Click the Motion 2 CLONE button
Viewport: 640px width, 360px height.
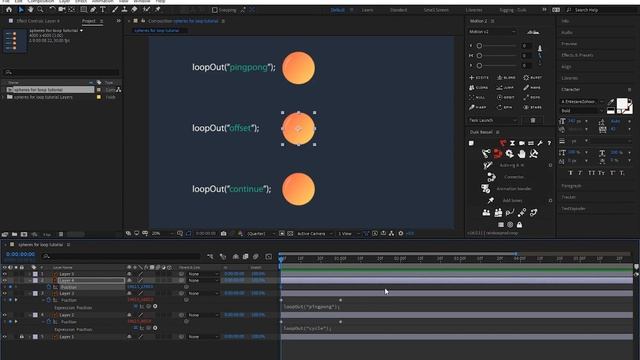(x=479, y=87)
